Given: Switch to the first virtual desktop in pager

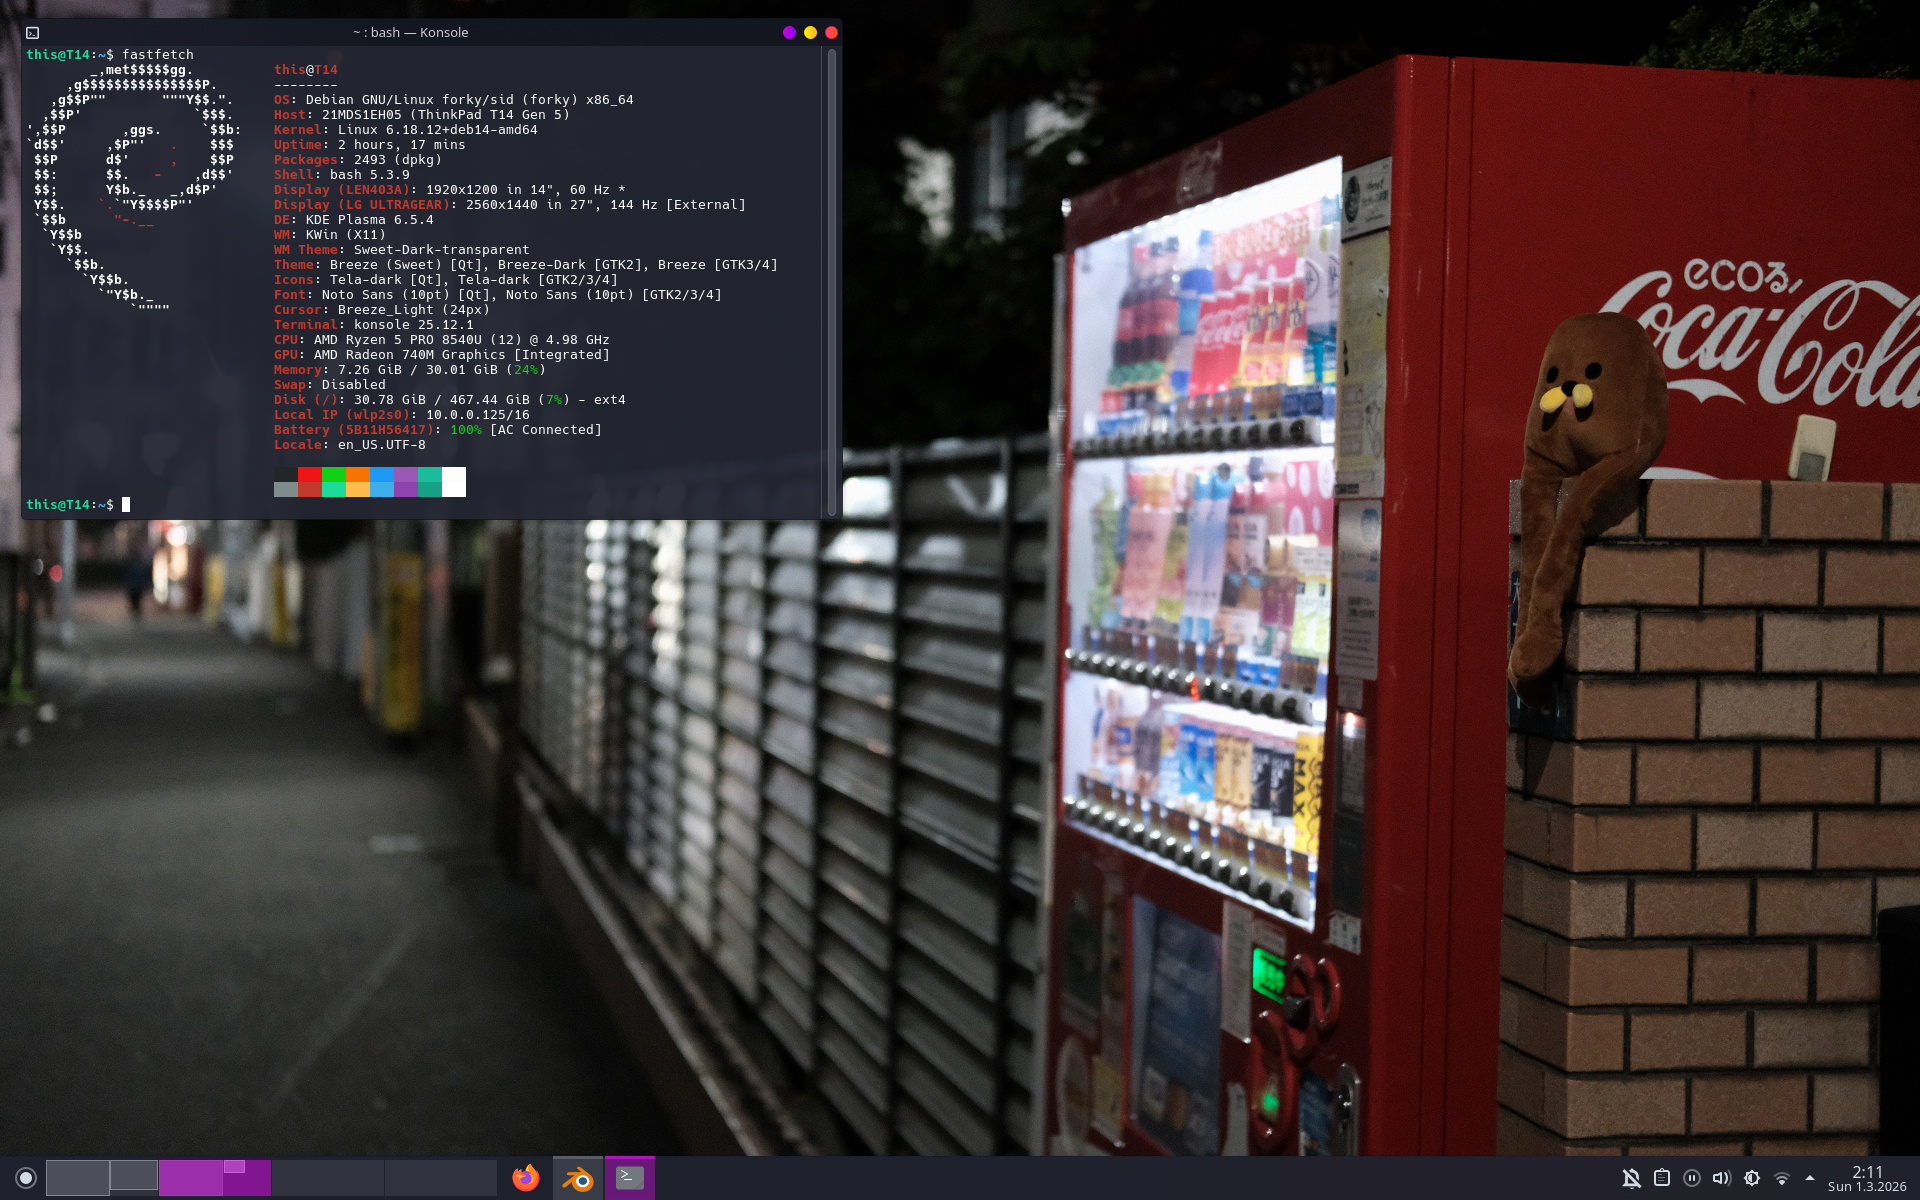Looking at the screenshot, I should click(101, 1178).
